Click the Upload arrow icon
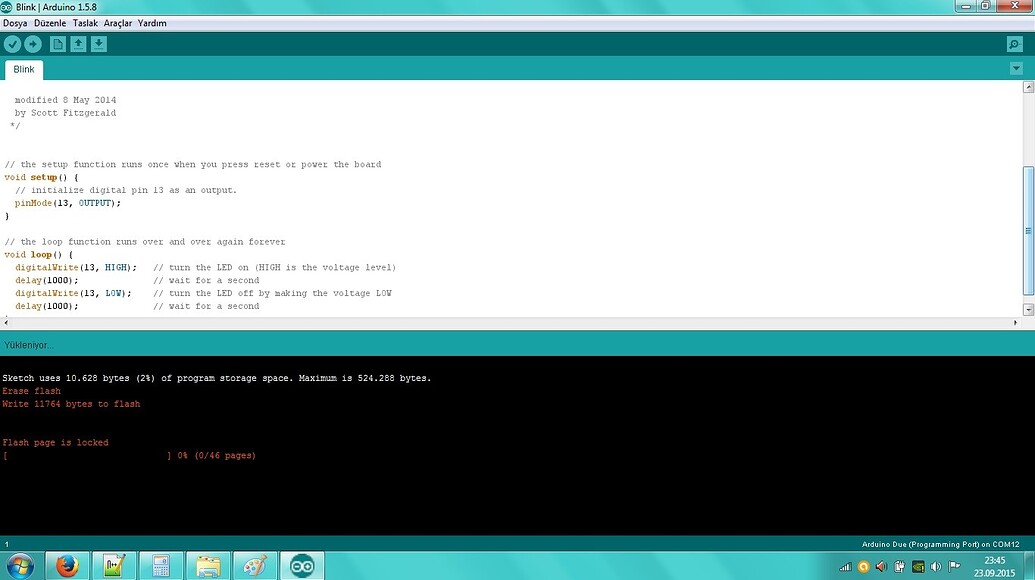The image size is (1035, 580). tap(32, 43)
